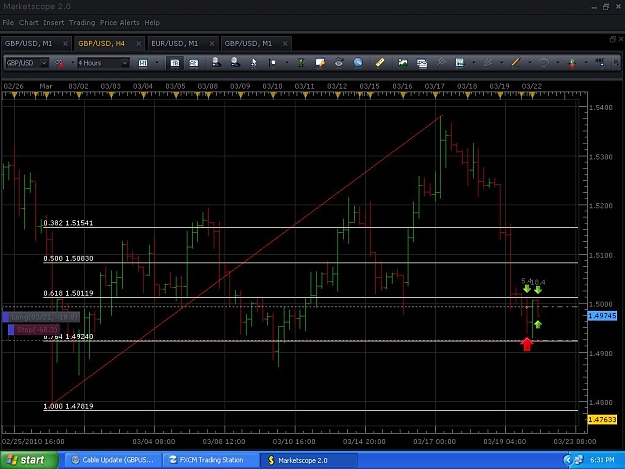Click the green figure toolbar icon
The image size is (625, 469).
301,63
